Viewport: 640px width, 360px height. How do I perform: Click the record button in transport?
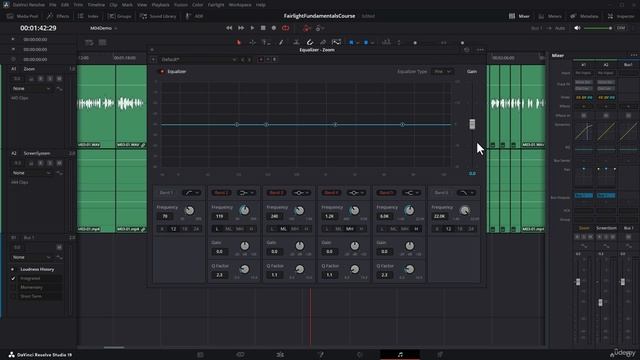[274, 28]
